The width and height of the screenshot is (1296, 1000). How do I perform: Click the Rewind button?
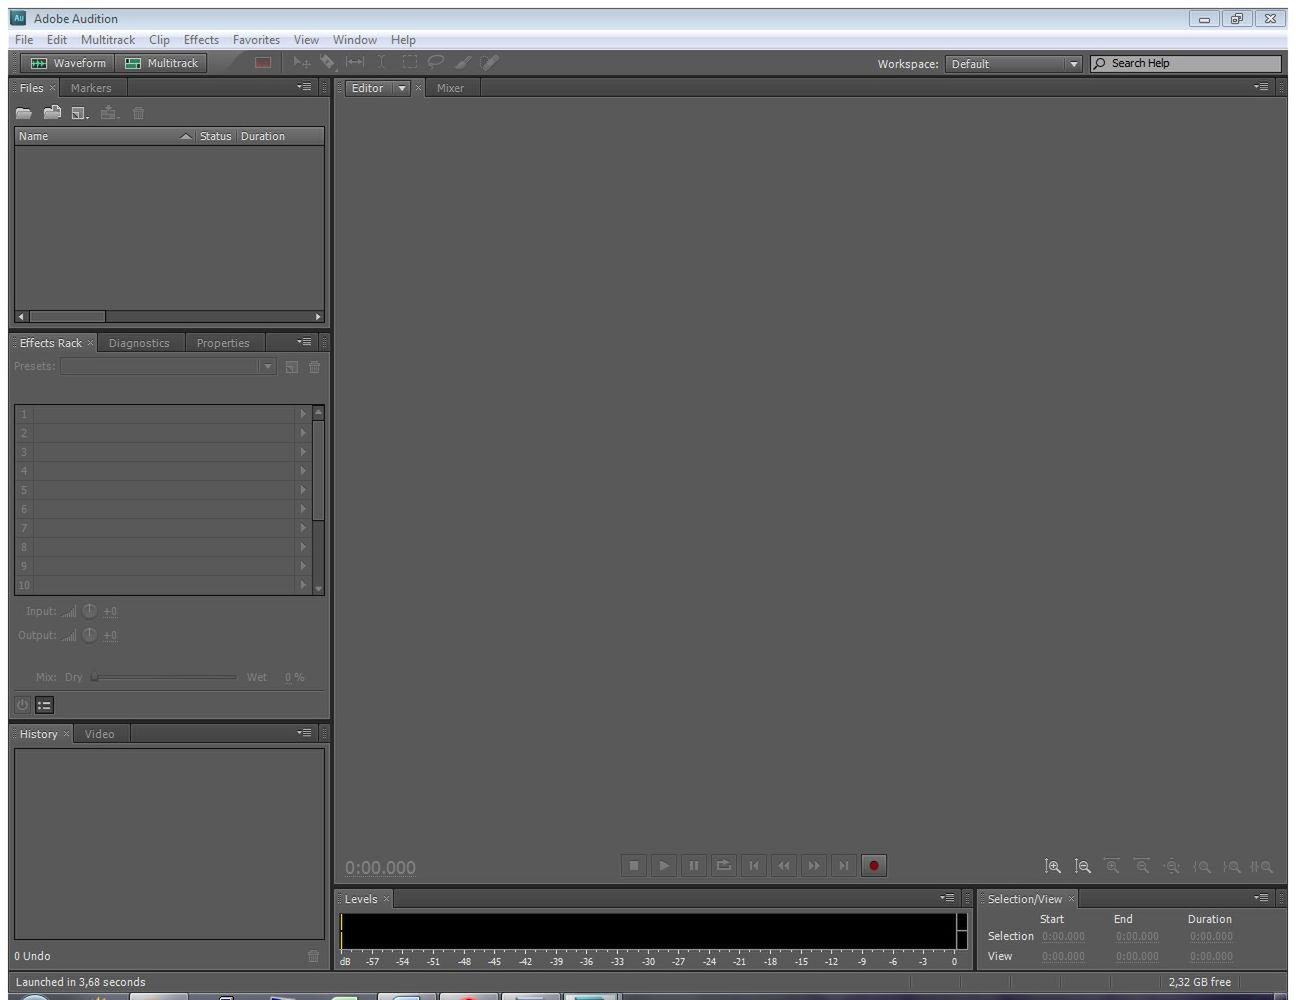pos(784,866)
